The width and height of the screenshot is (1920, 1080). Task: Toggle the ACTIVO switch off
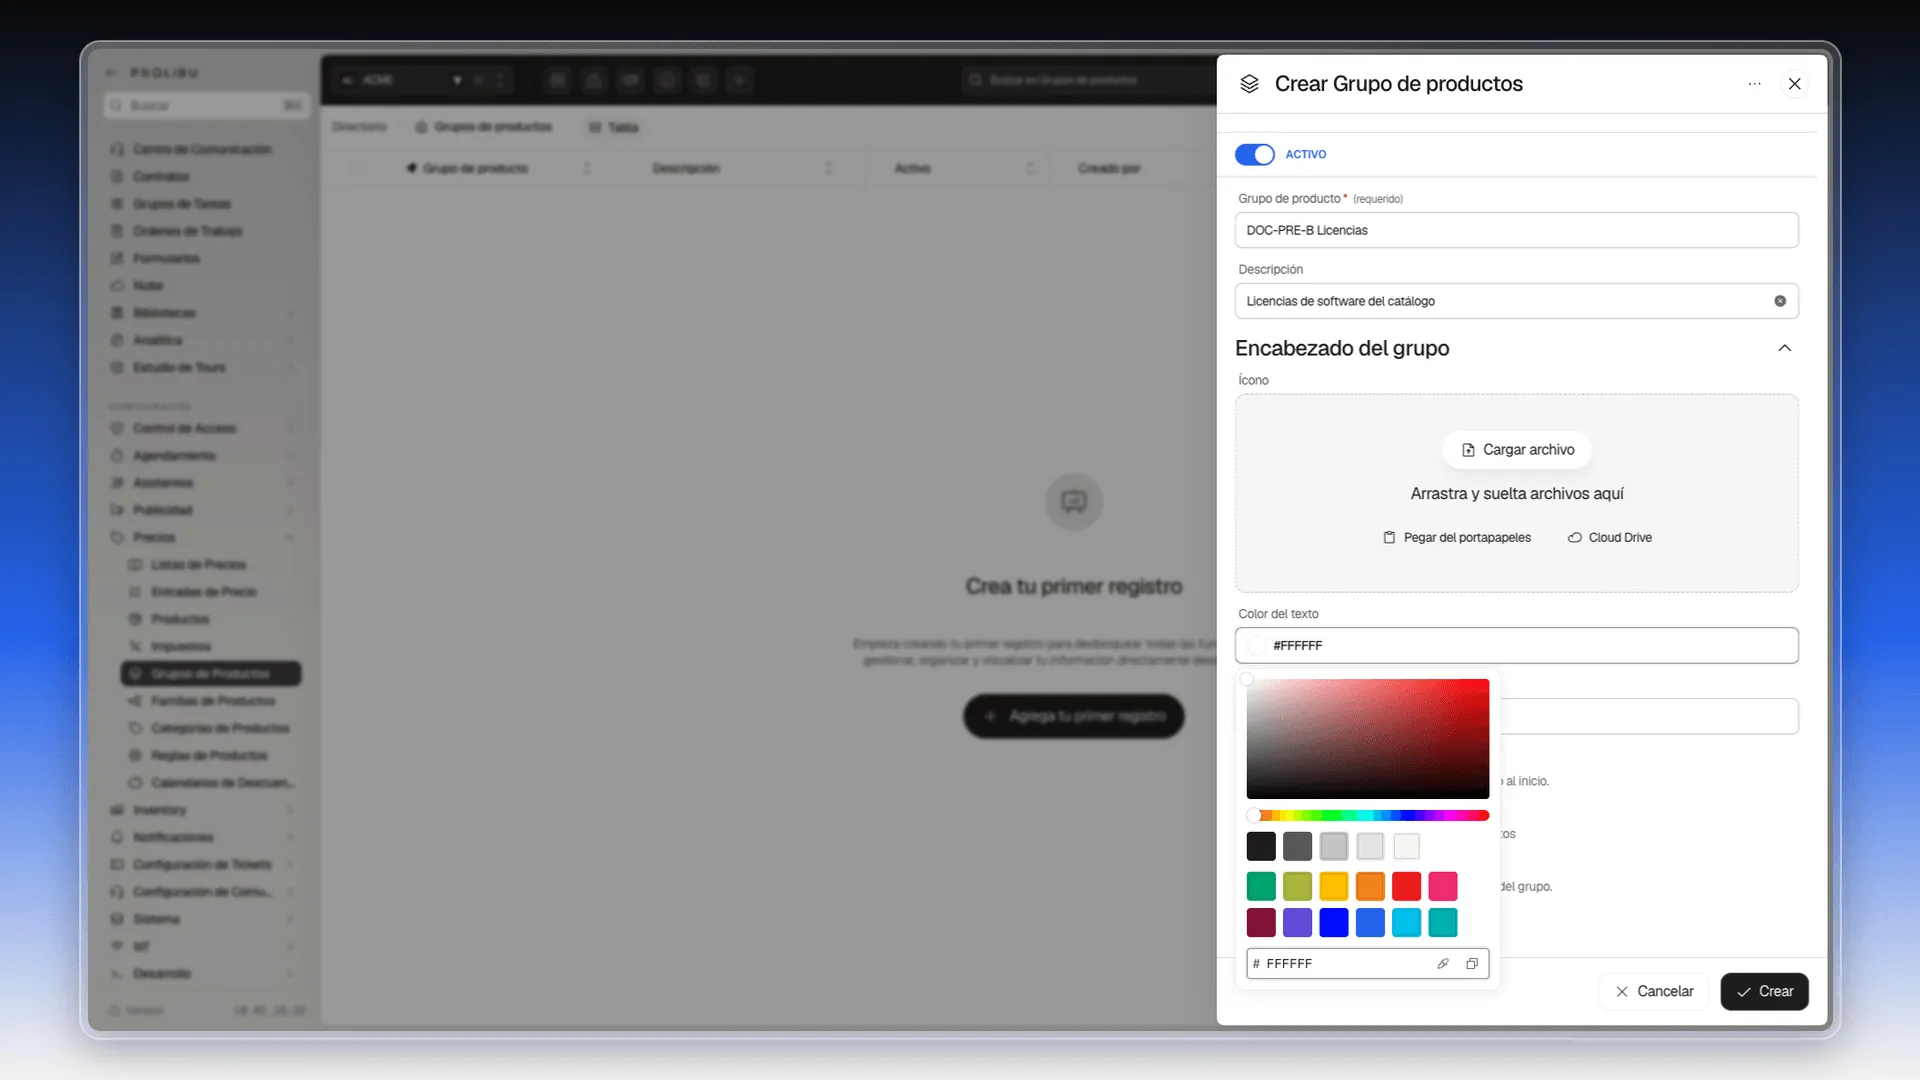tap(1254, 154)
